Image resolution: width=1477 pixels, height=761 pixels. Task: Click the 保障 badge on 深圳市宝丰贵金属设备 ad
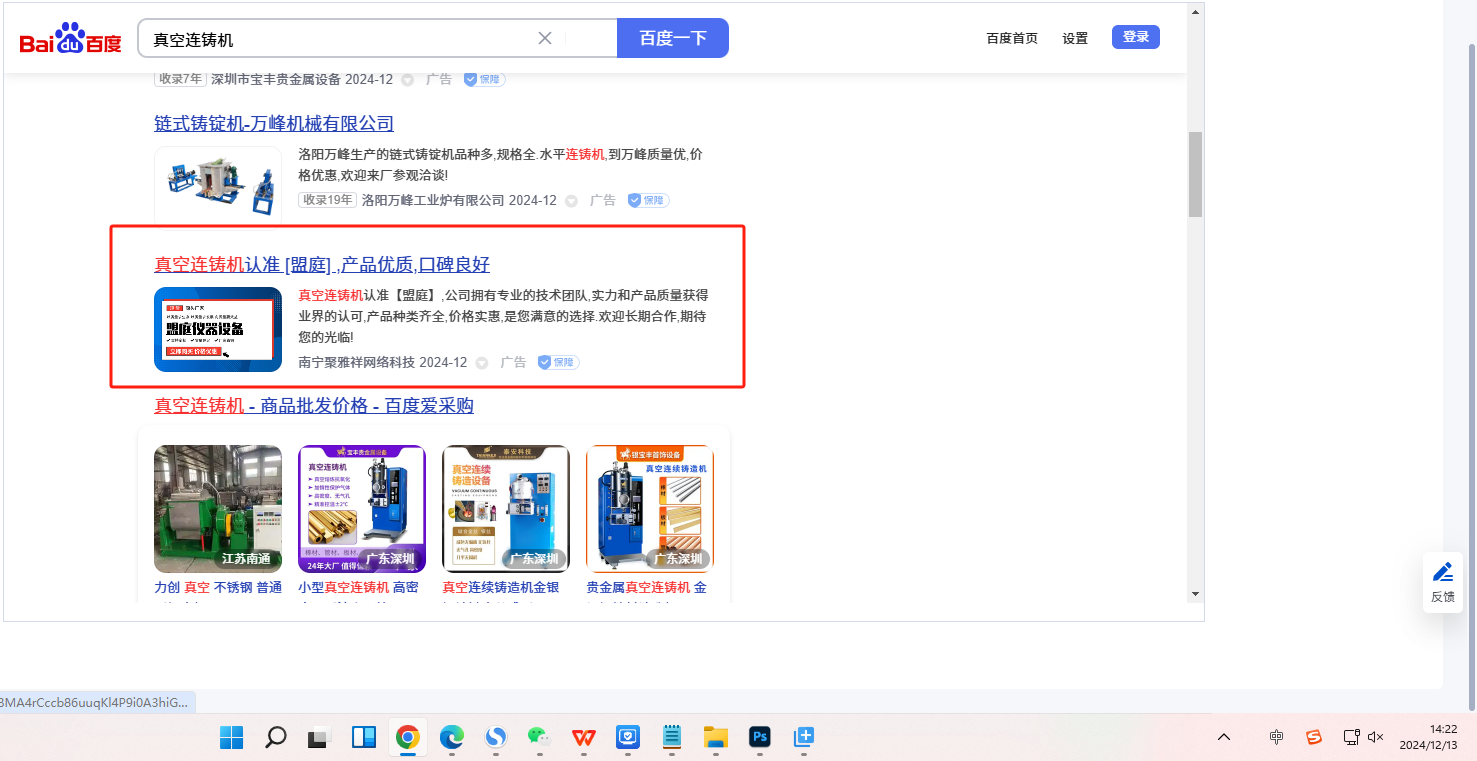tap(485, 79)
